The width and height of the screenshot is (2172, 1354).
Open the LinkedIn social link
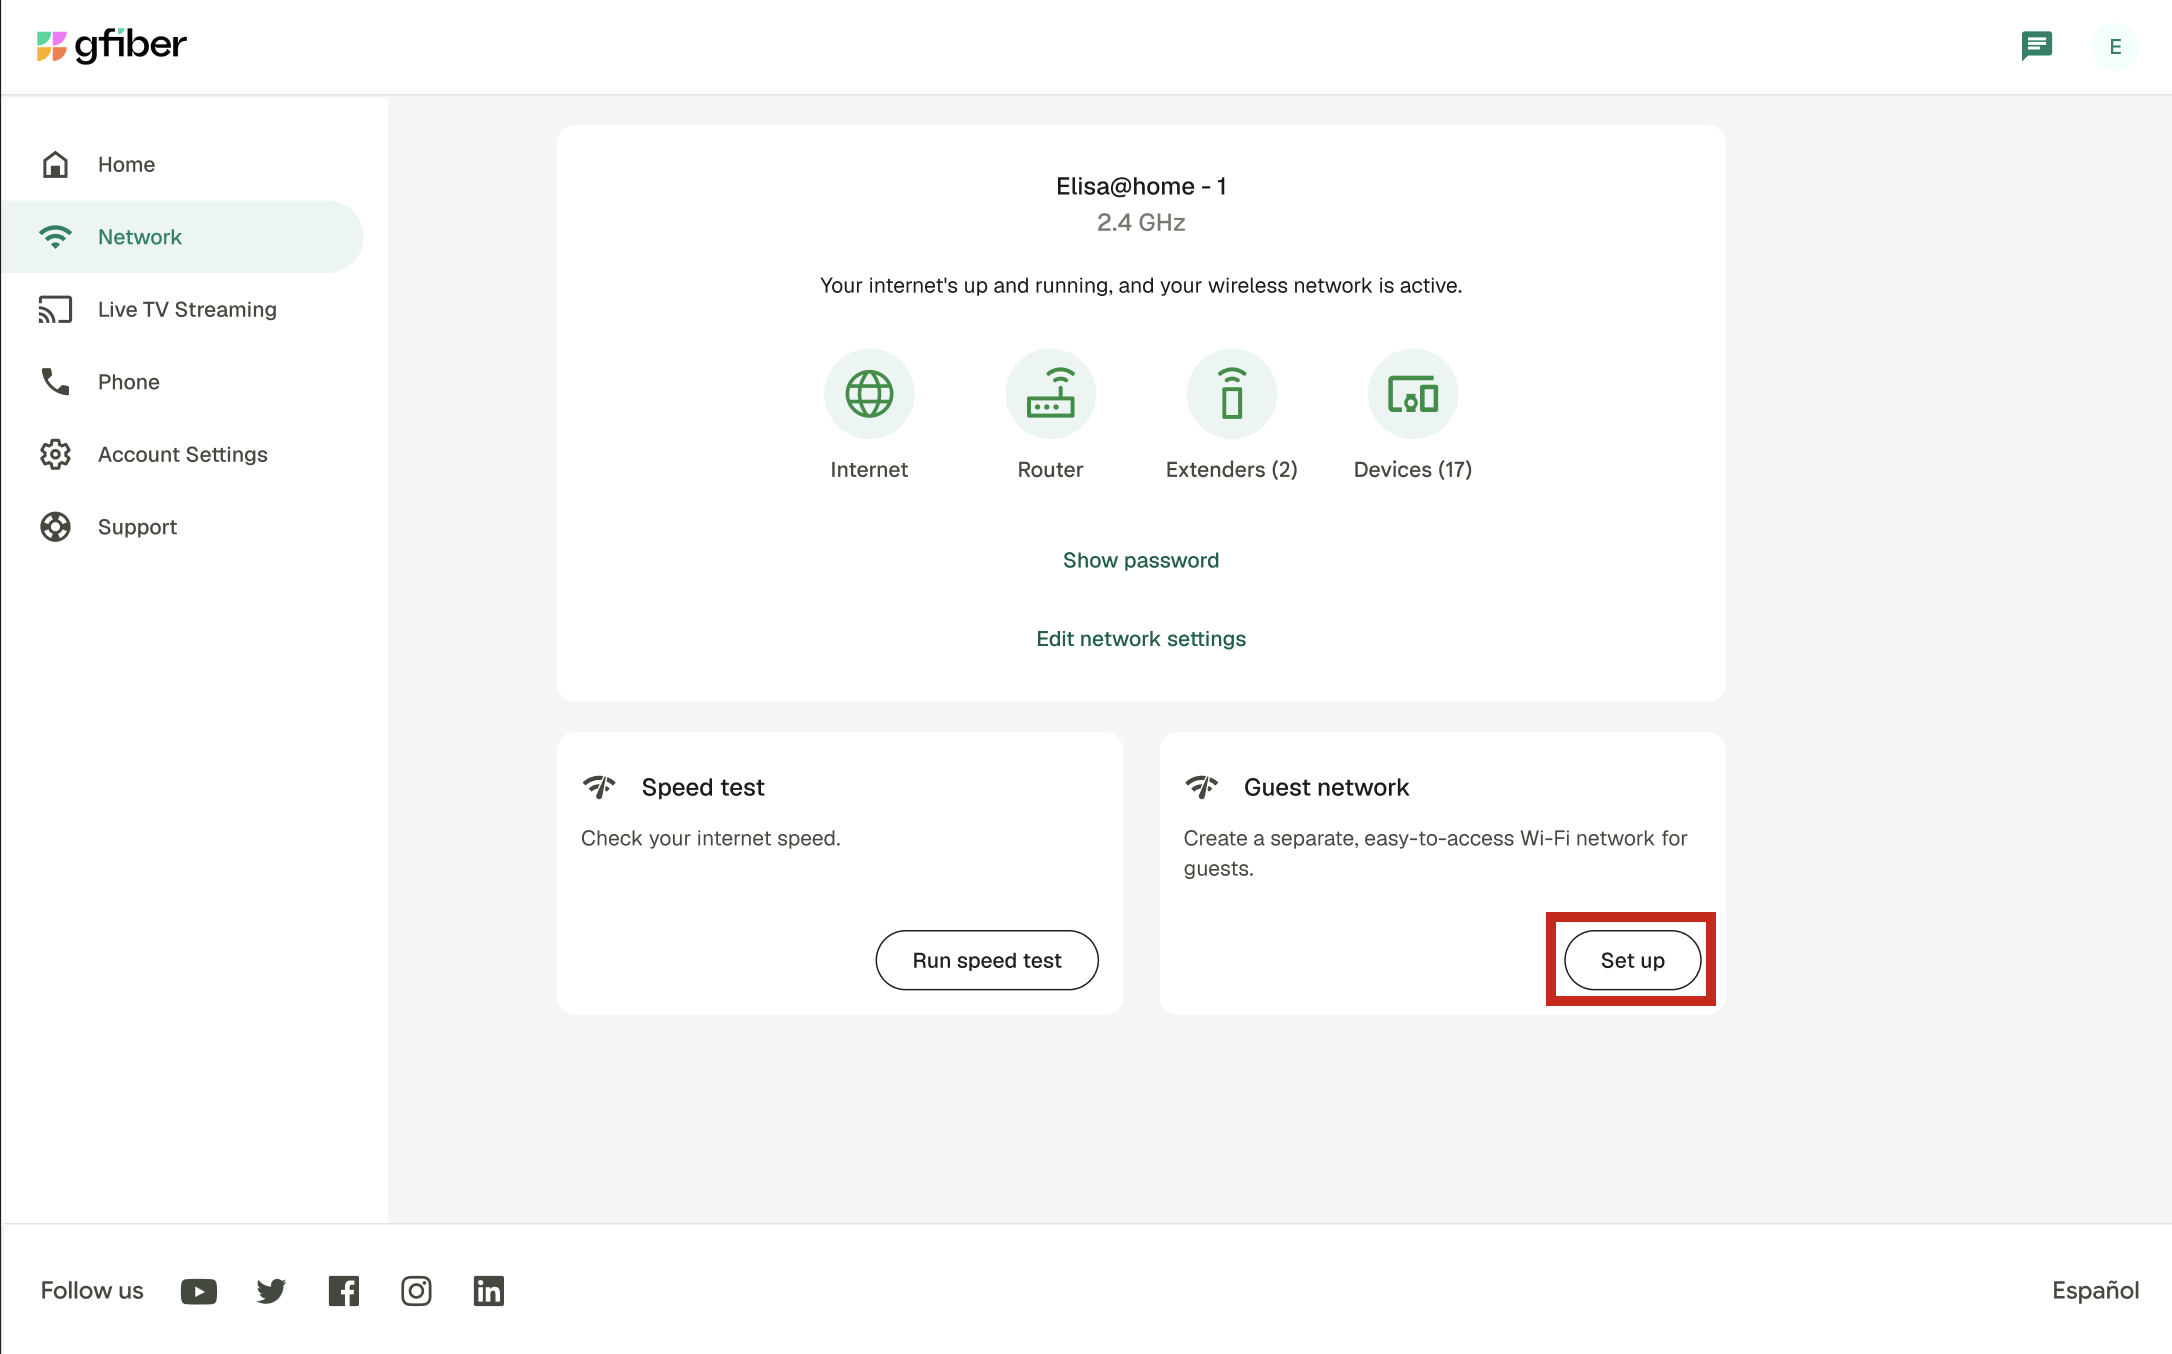click(489, 1291)
